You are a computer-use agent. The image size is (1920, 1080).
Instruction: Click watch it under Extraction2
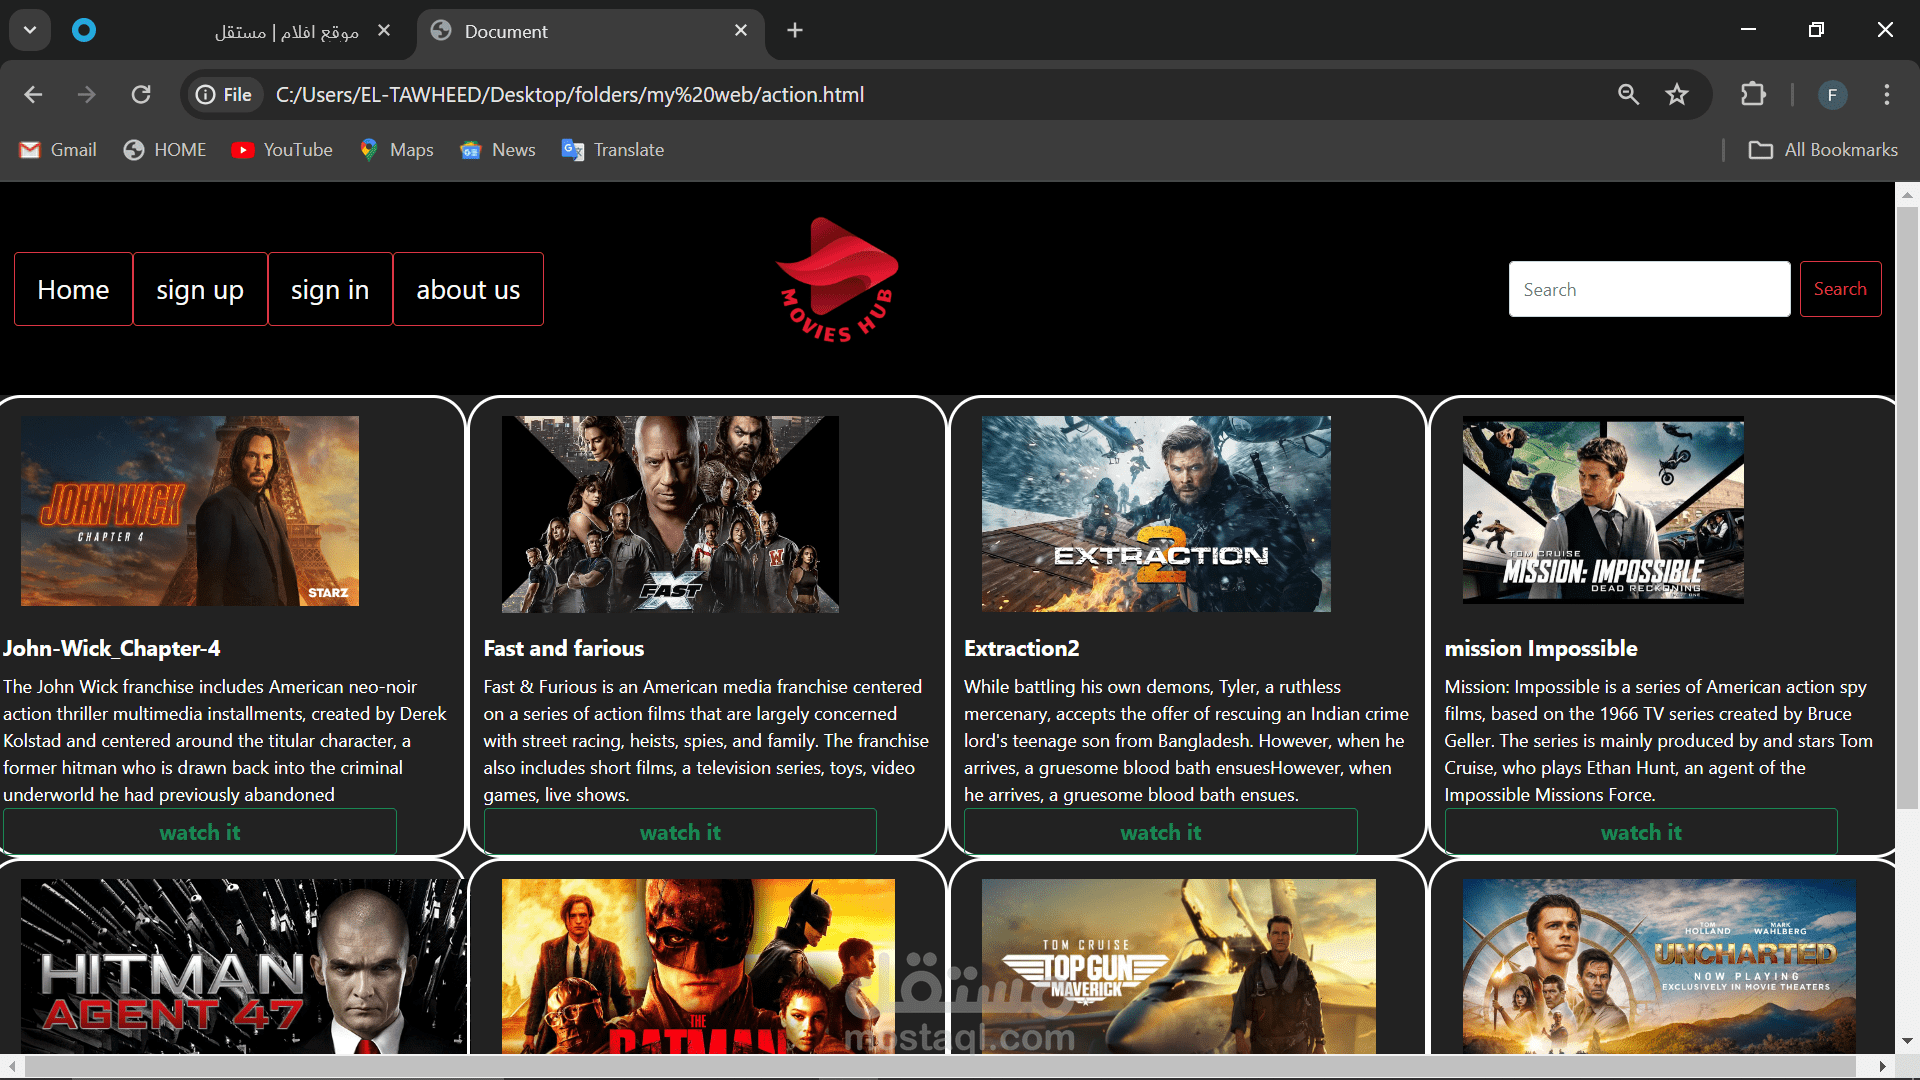[1160, 832]
